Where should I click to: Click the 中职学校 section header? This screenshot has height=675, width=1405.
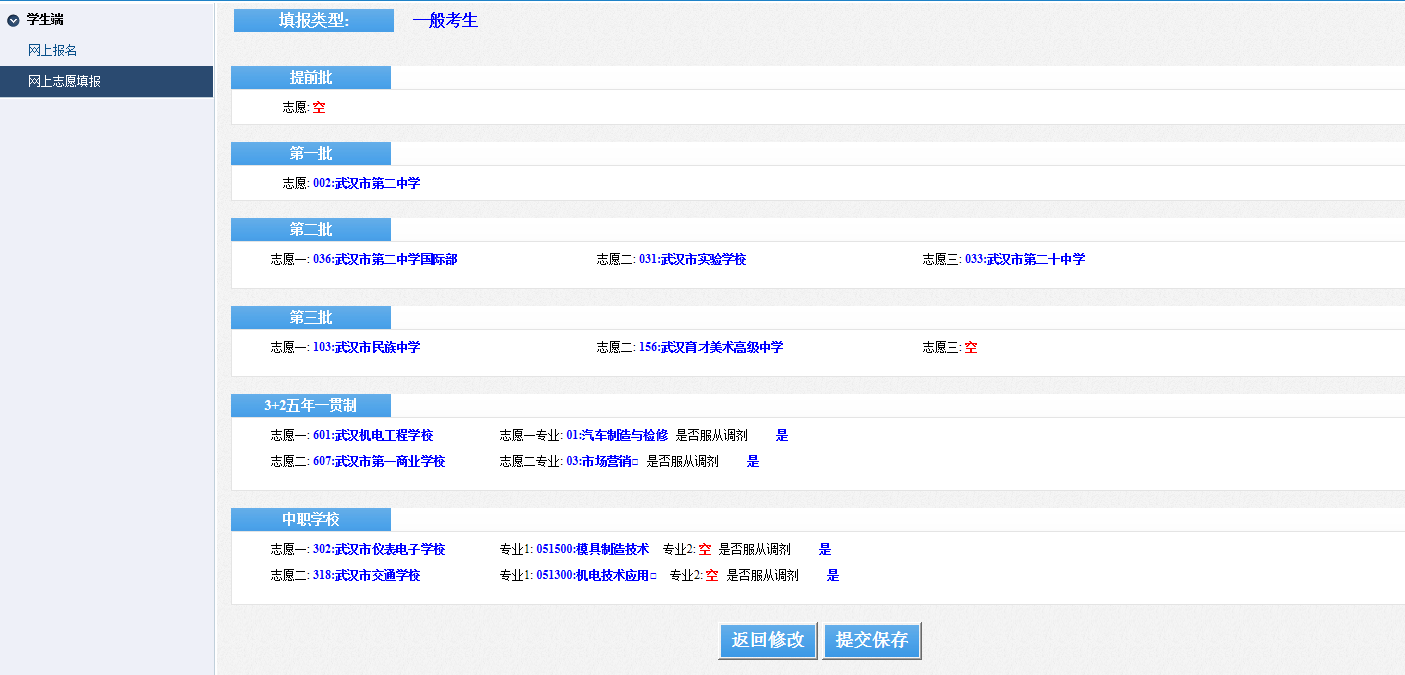tap(311, 520)
